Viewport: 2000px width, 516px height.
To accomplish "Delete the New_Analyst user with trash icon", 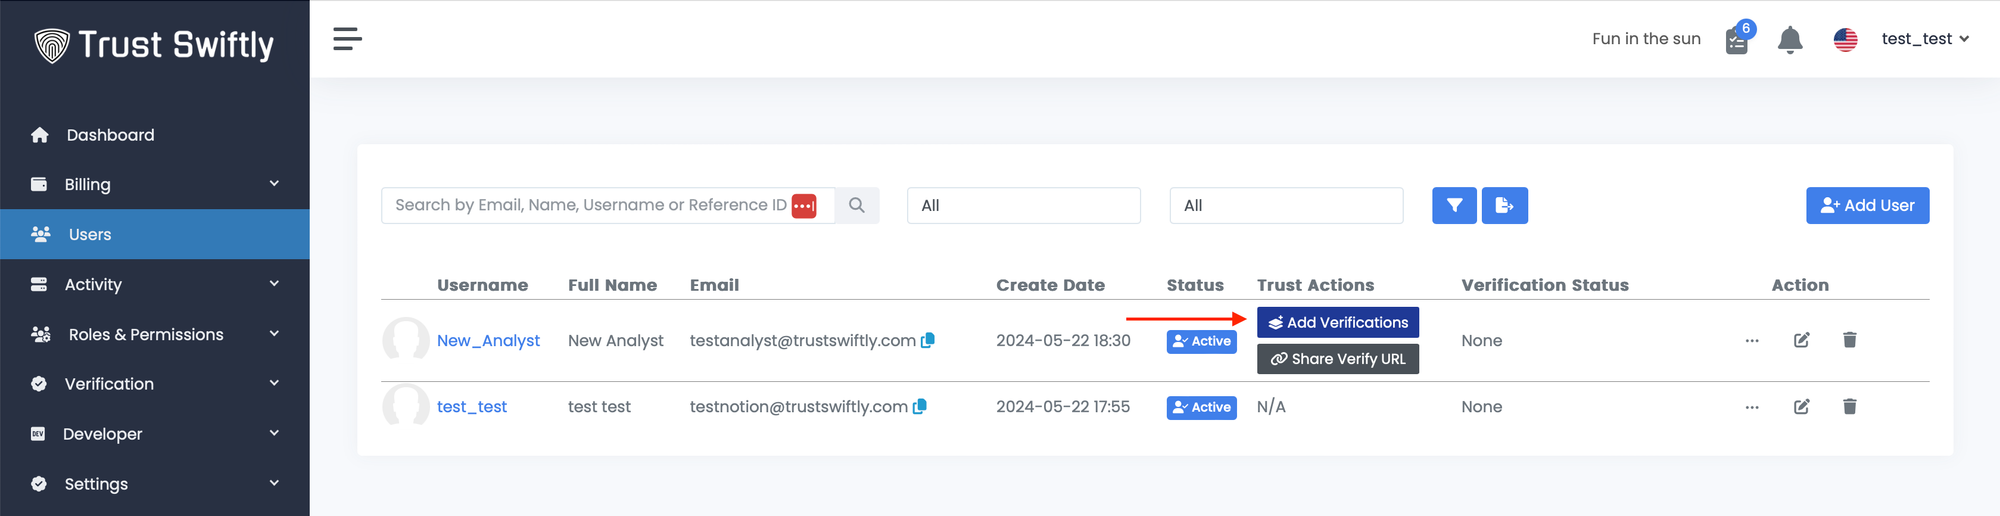I will 1849,340.
